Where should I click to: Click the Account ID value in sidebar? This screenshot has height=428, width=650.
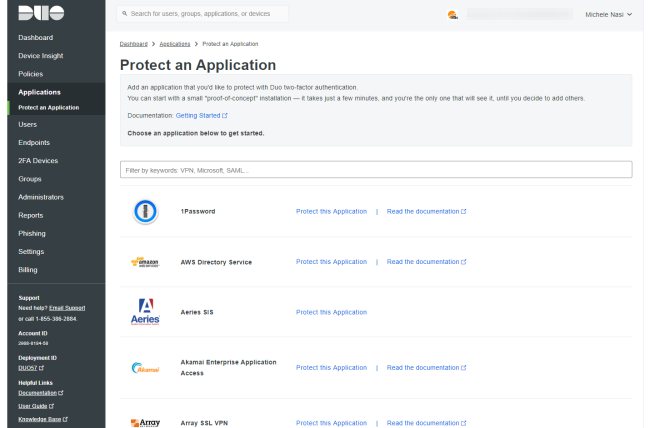click(x=33, y=343)
